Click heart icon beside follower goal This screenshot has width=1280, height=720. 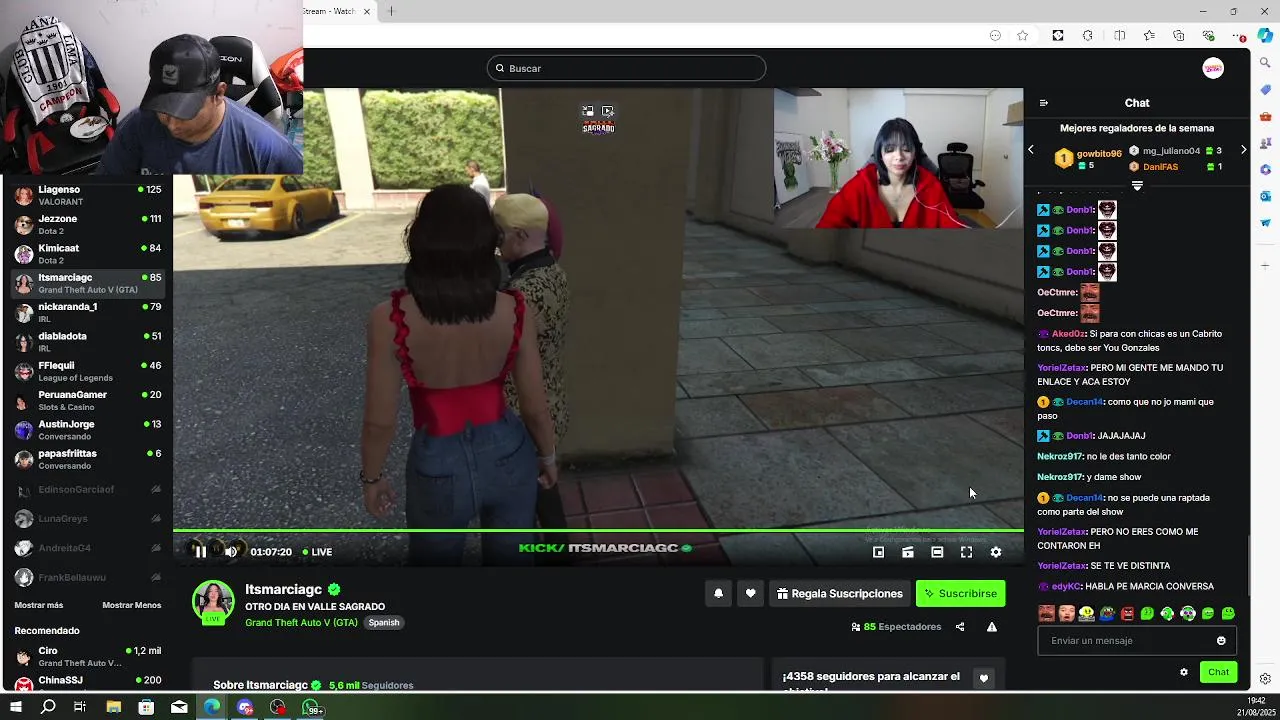984,678
